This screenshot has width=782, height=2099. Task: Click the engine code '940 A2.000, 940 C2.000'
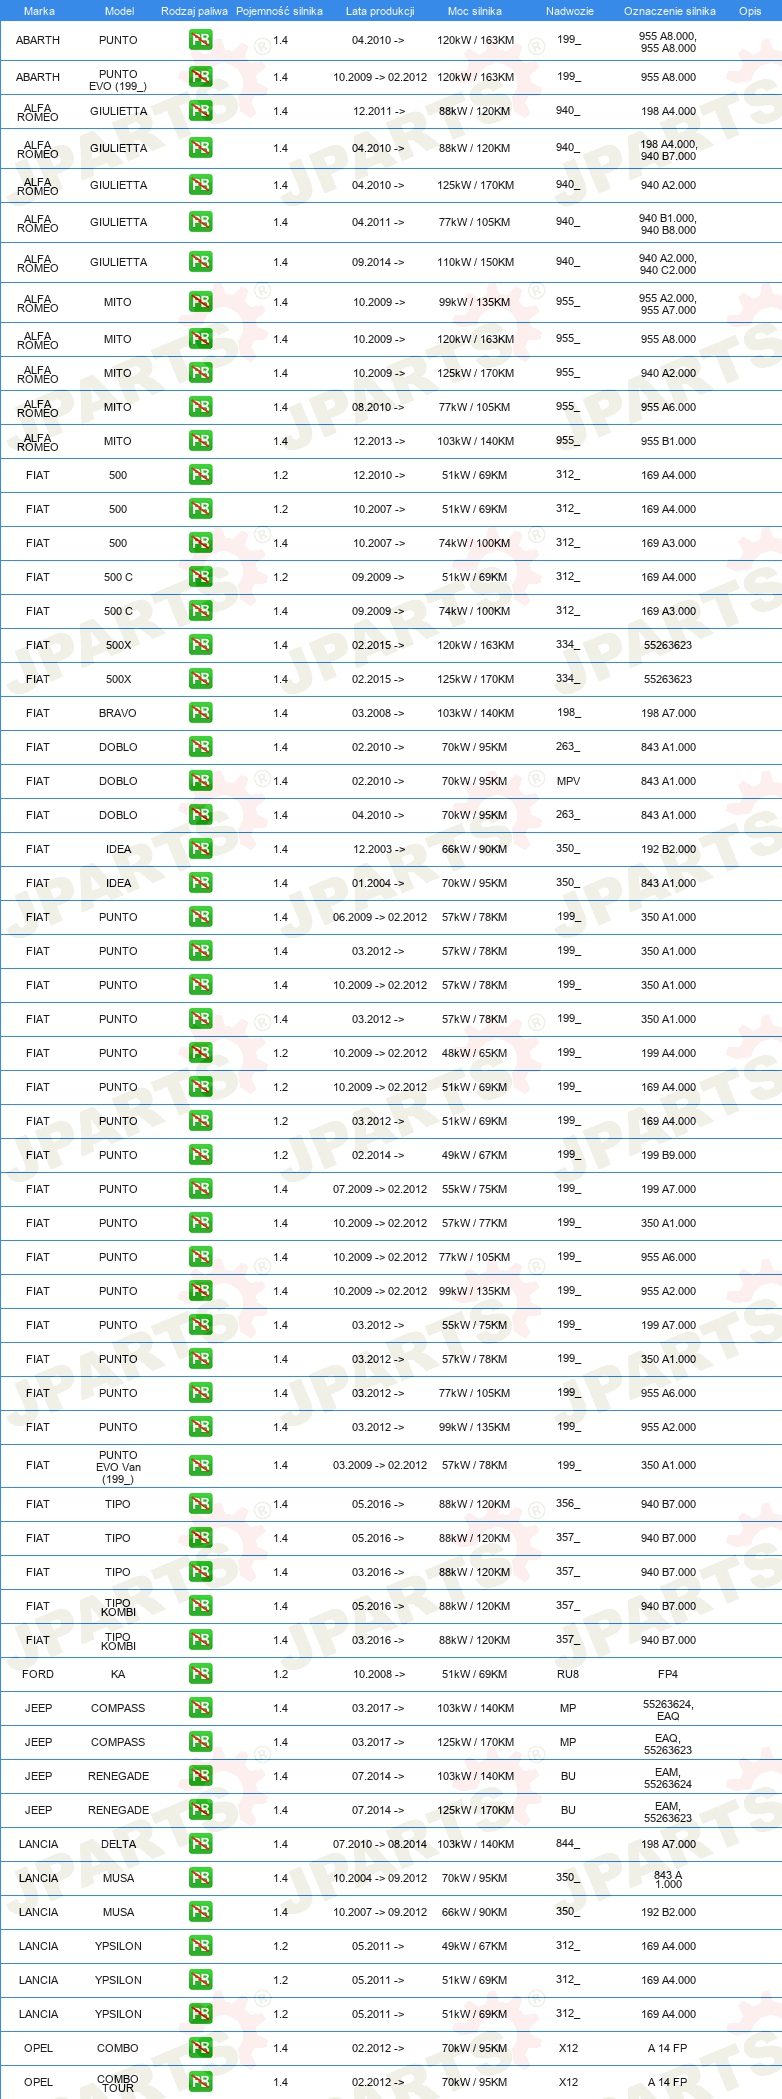tap(668, 264)
